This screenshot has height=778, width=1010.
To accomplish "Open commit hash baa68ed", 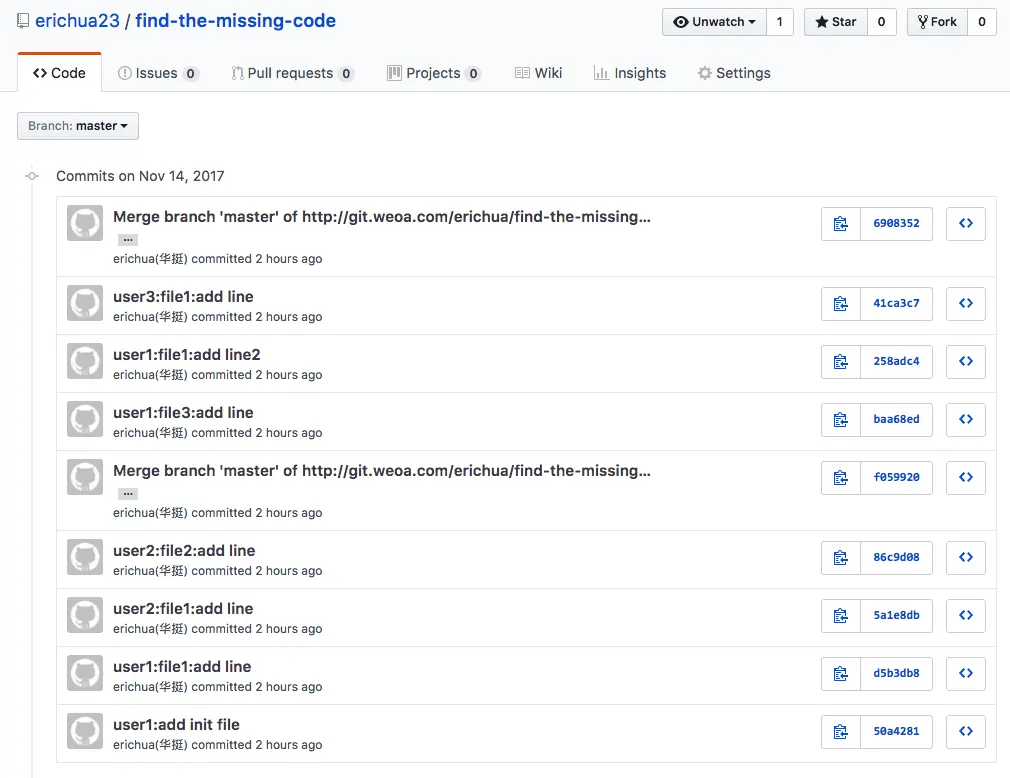I will point(897,419).
